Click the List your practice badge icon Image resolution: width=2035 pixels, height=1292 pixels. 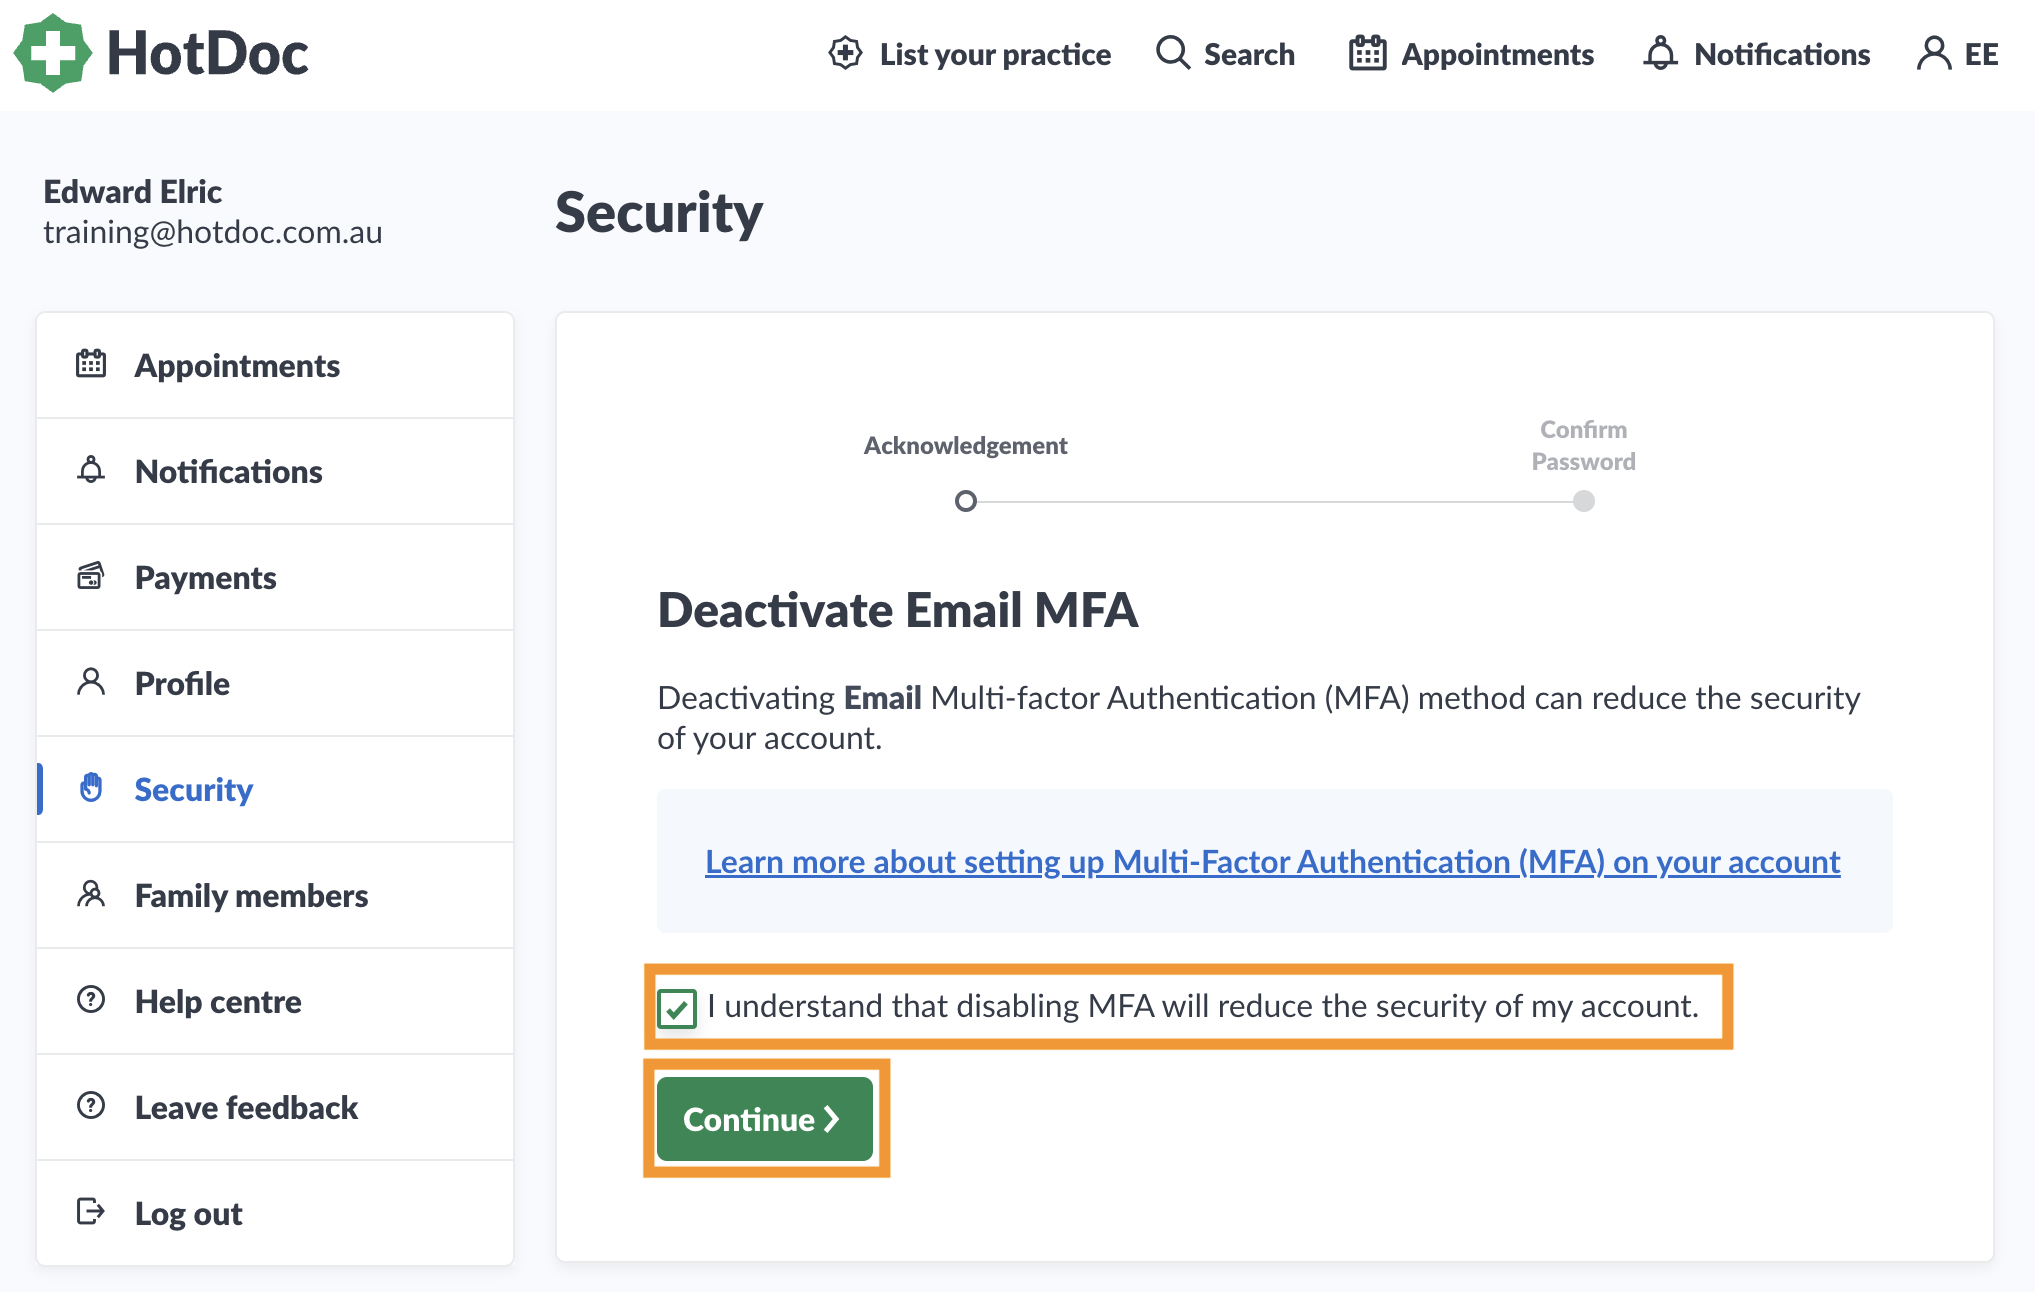coord(845,53)
